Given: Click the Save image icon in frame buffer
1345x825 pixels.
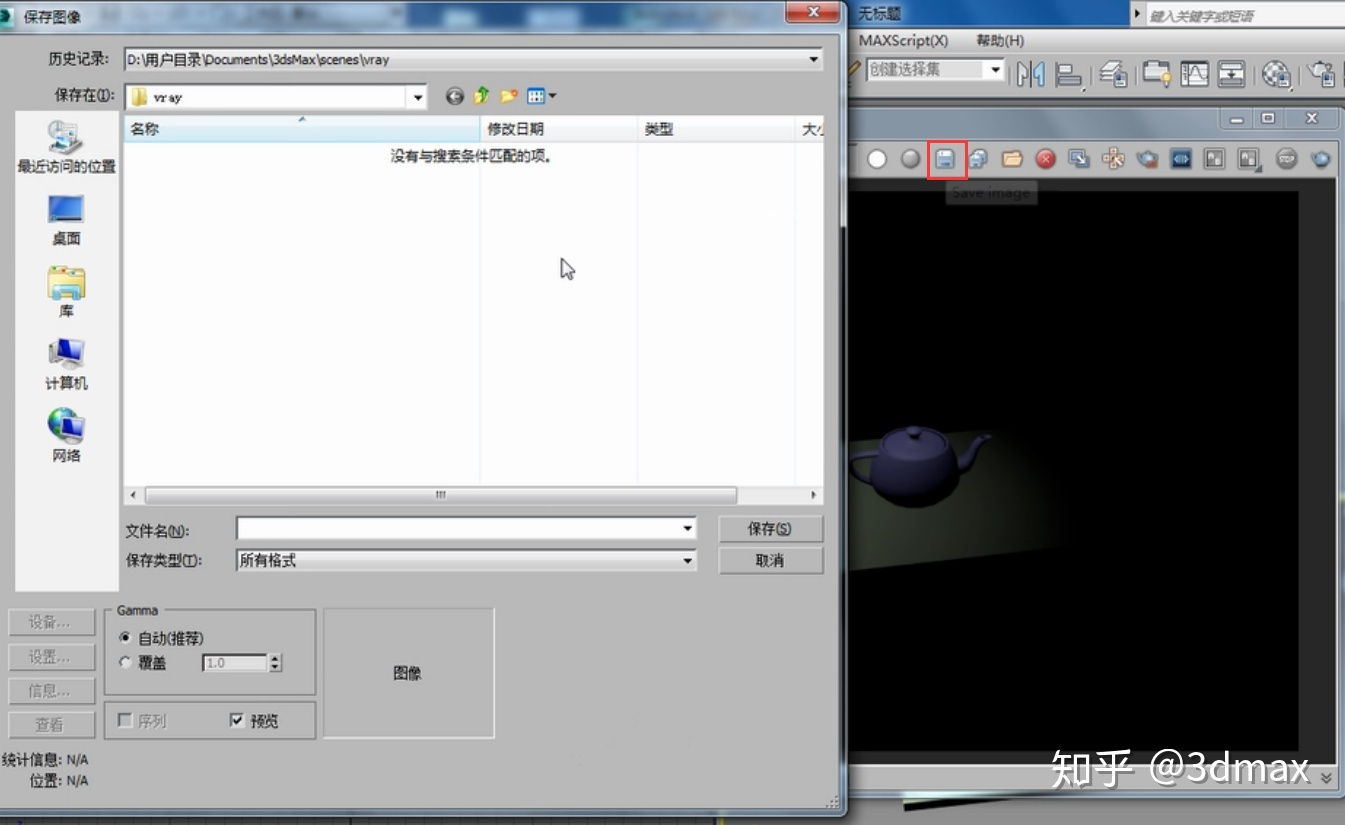Looking at the screenshot, I should tap(945, 159).
